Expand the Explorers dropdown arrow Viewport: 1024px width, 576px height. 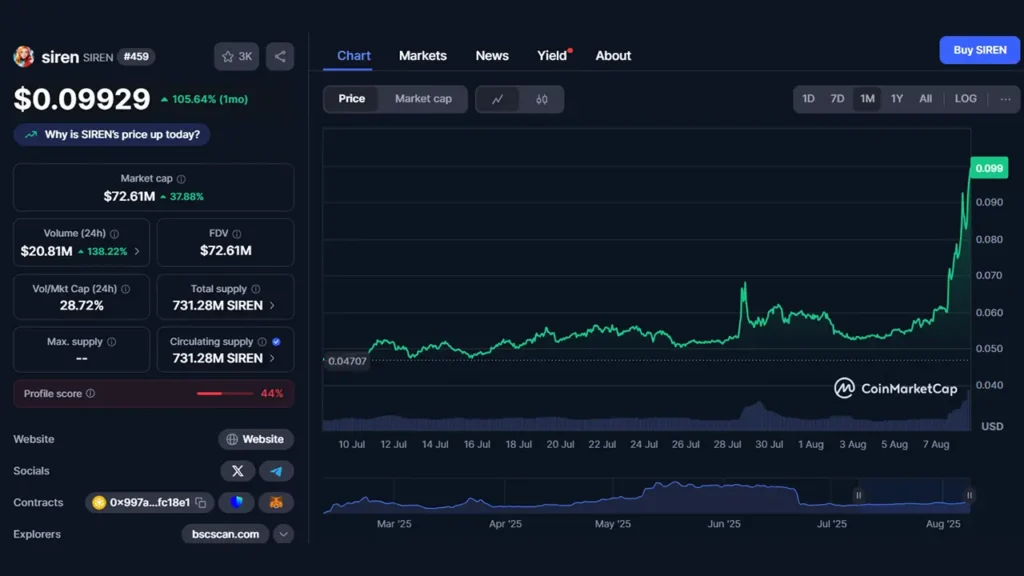point(283,534)
